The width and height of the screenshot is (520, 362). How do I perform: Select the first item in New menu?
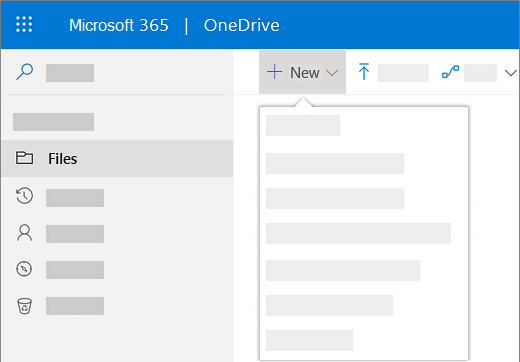click(x=303, y=125)
